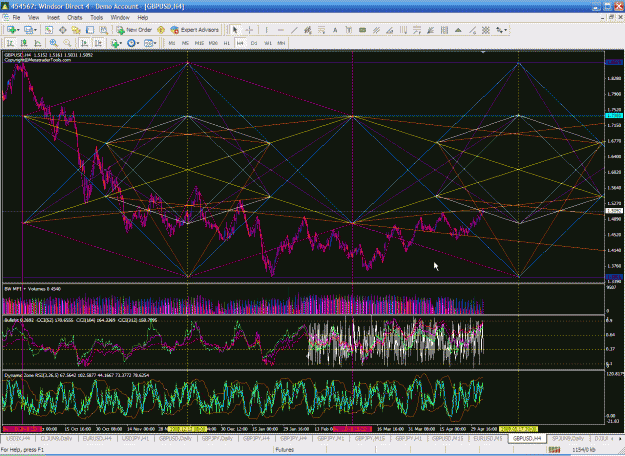Switch chart to D1 timeframe
Screen dimensions: 625x456
click(x=254, y=43)
